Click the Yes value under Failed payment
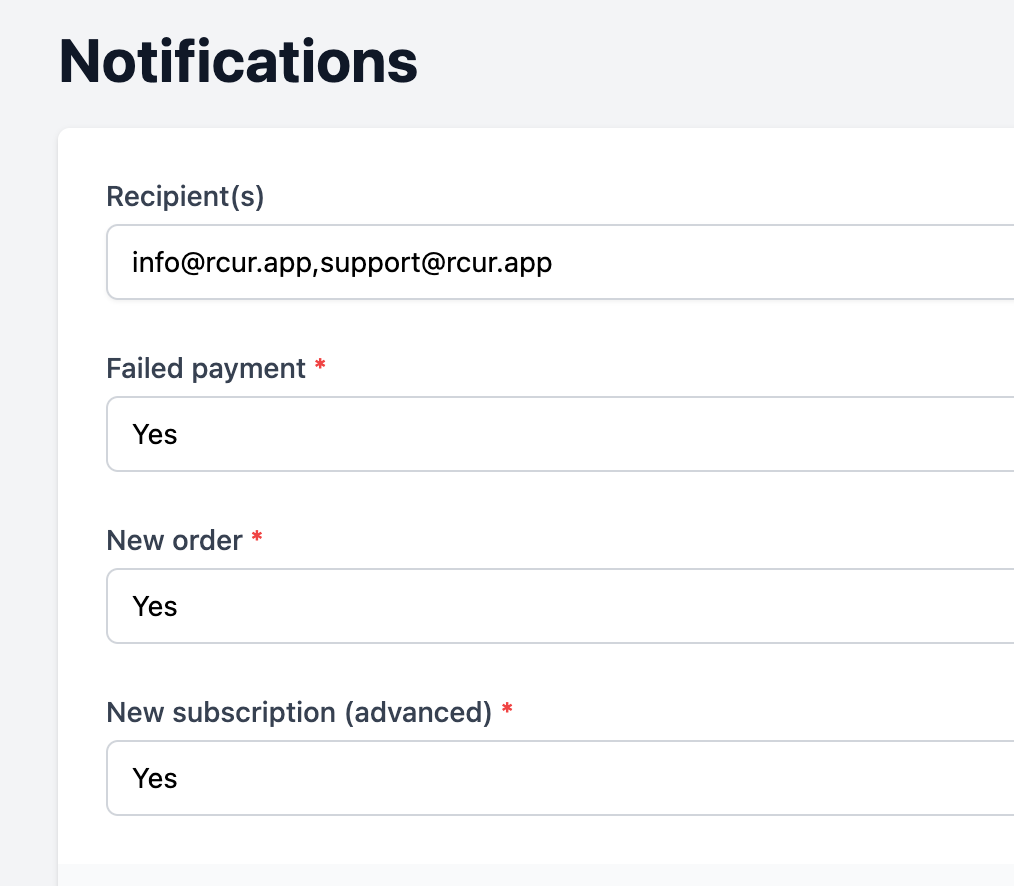The height and width of the screenshot is (886, 1014). point(155,435)
